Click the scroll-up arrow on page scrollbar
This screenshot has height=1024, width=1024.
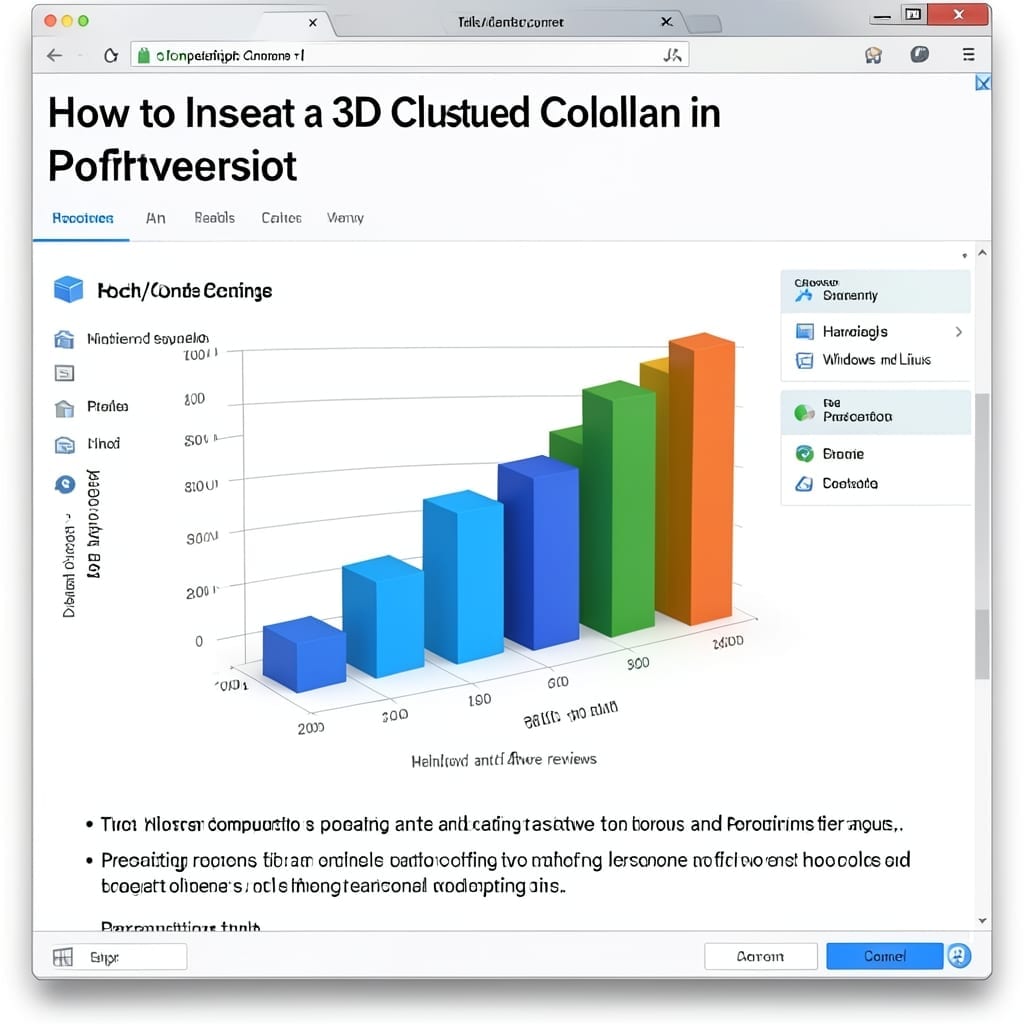982,253
